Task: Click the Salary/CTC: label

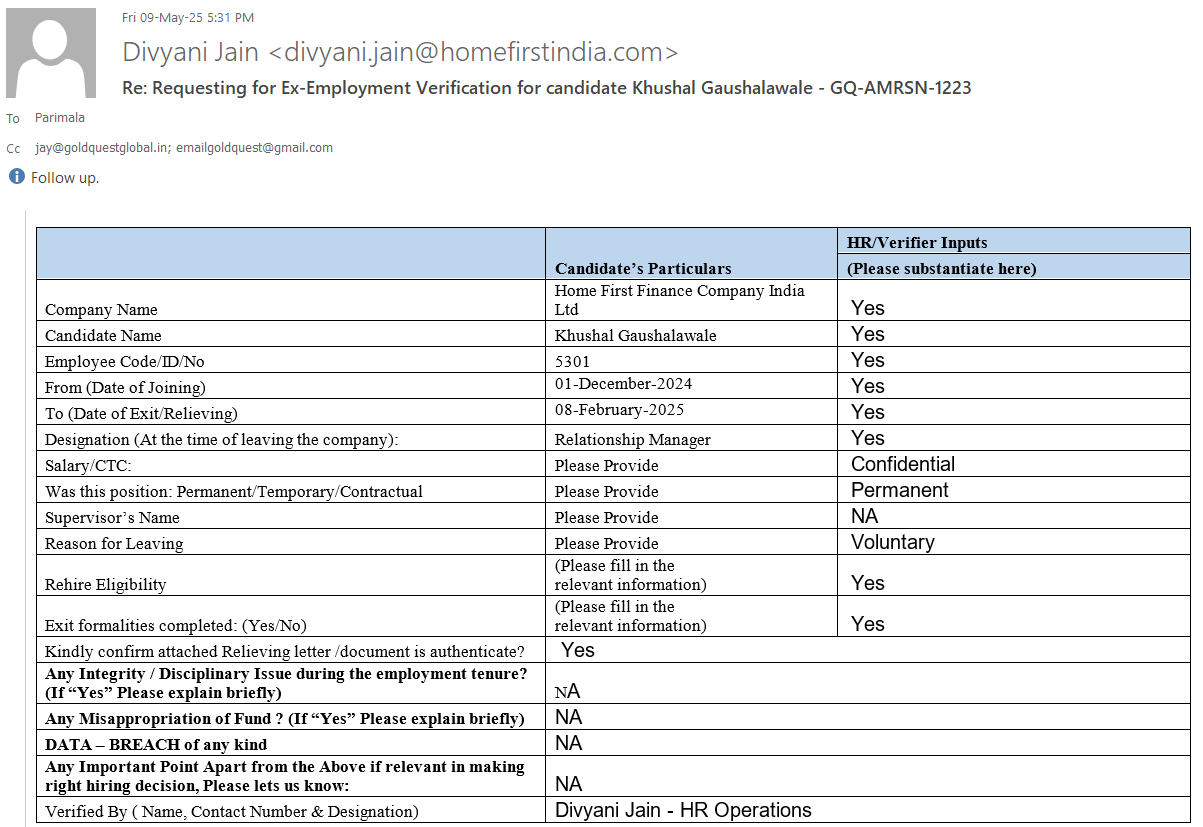Action: (x=88, y=465)
